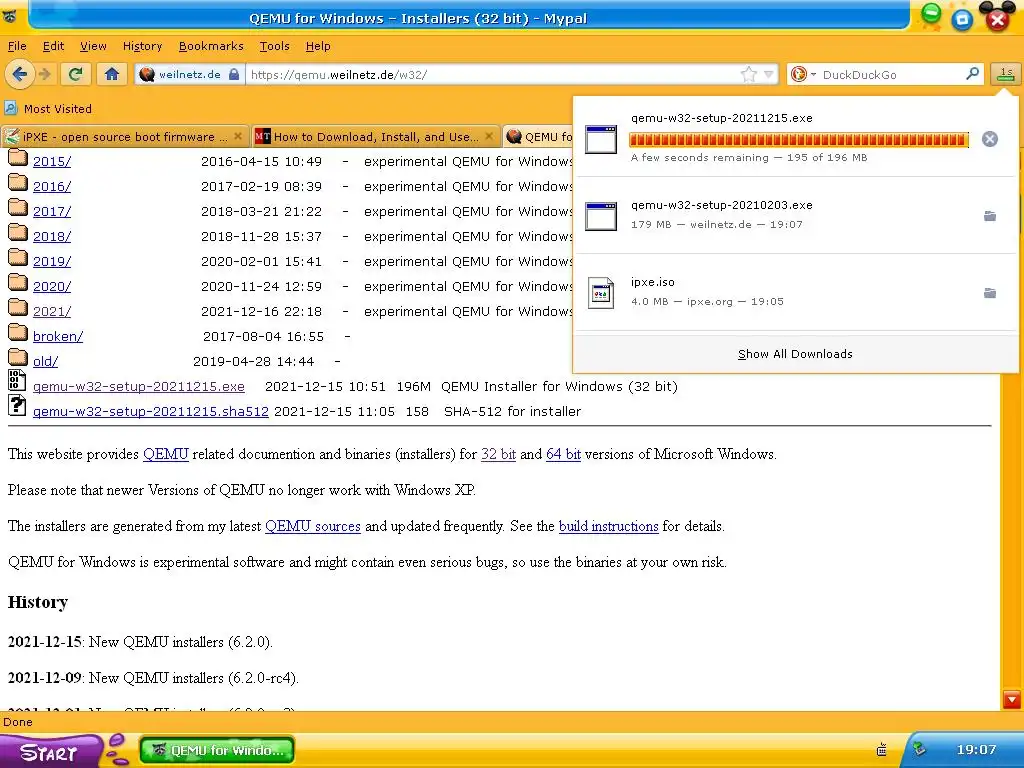Cancel the qemu-w32-setup-20211215.exe download
This screenshot has height=768, width=1024.
pos(989,139)
